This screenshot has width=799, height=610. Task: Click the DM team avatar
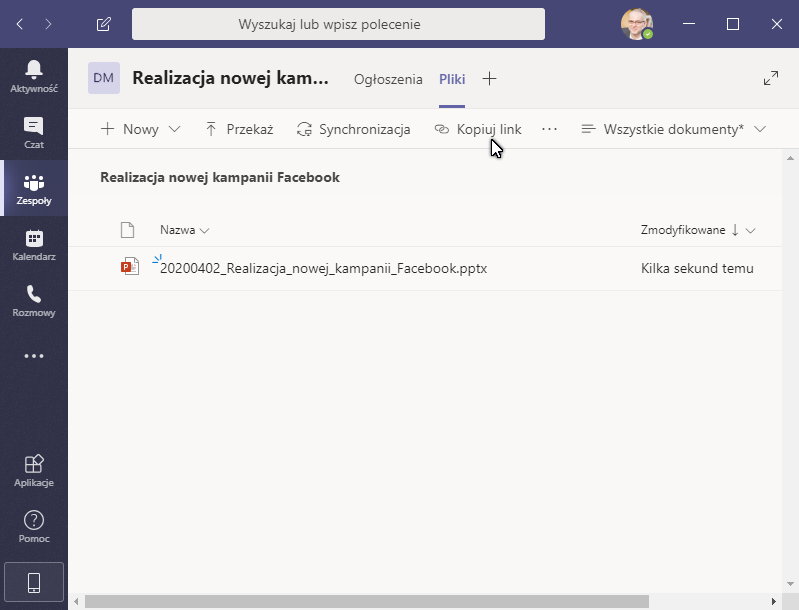pyautogui.click(x=104, y=78)
